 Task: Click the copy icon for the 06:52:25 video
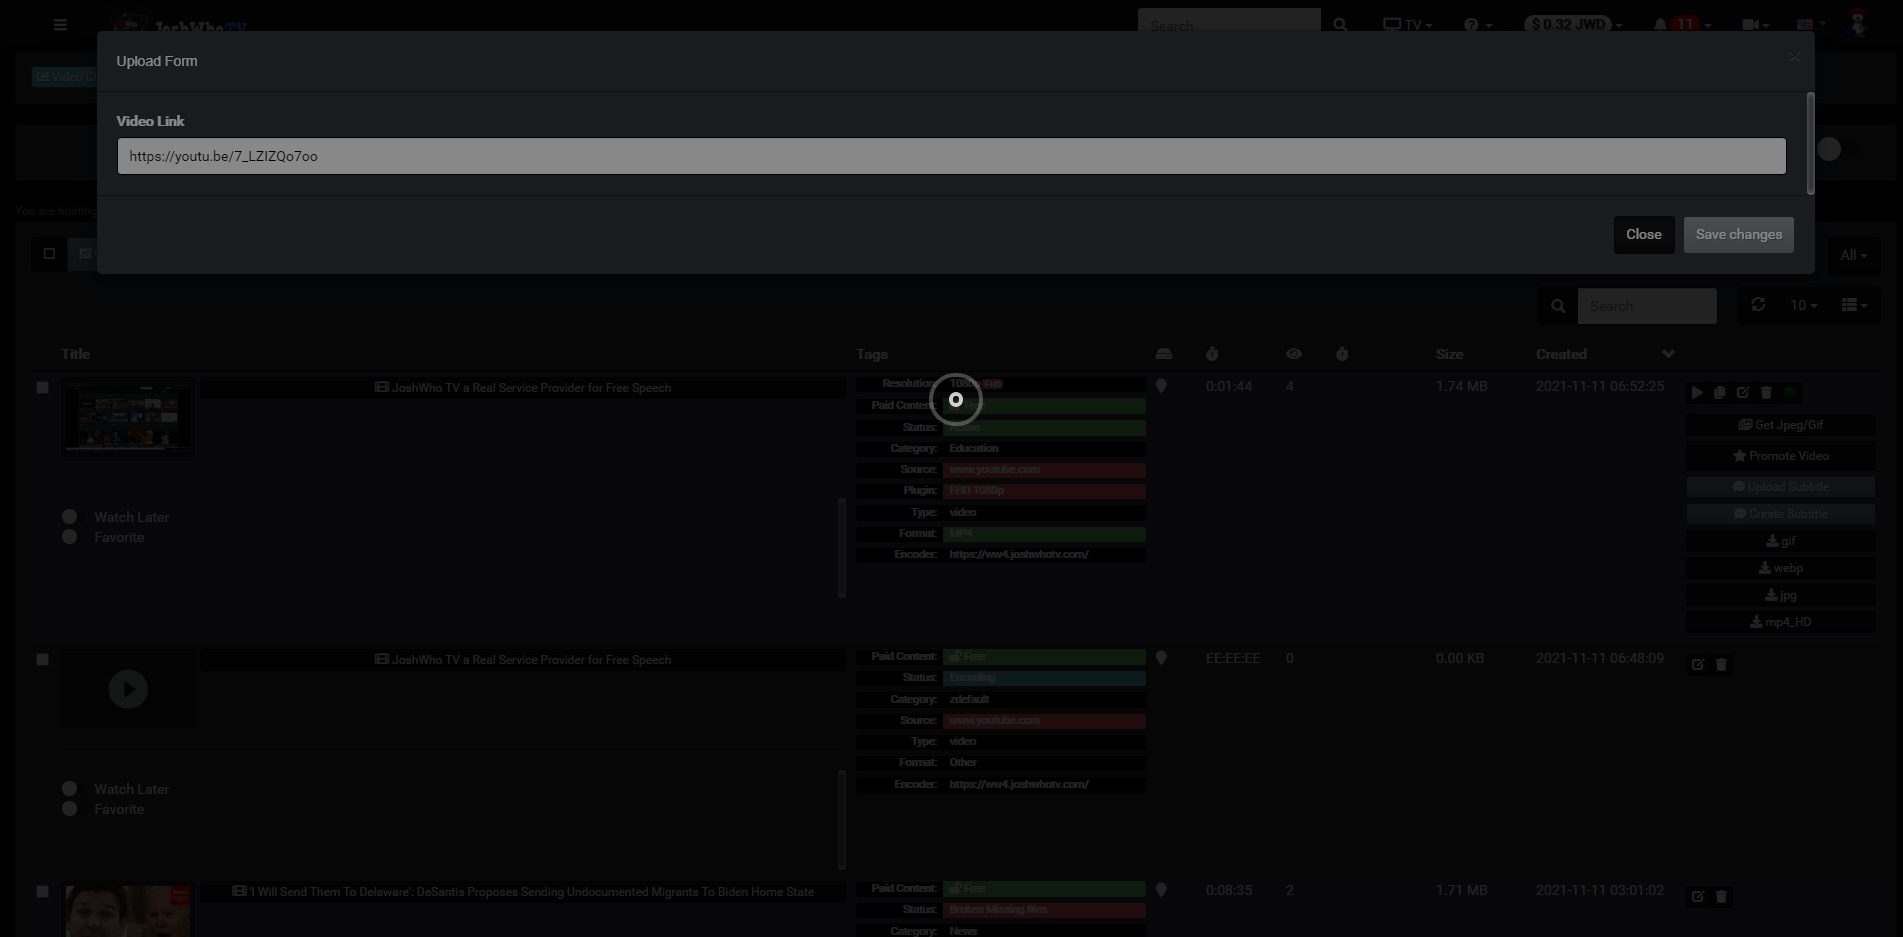1720,393
